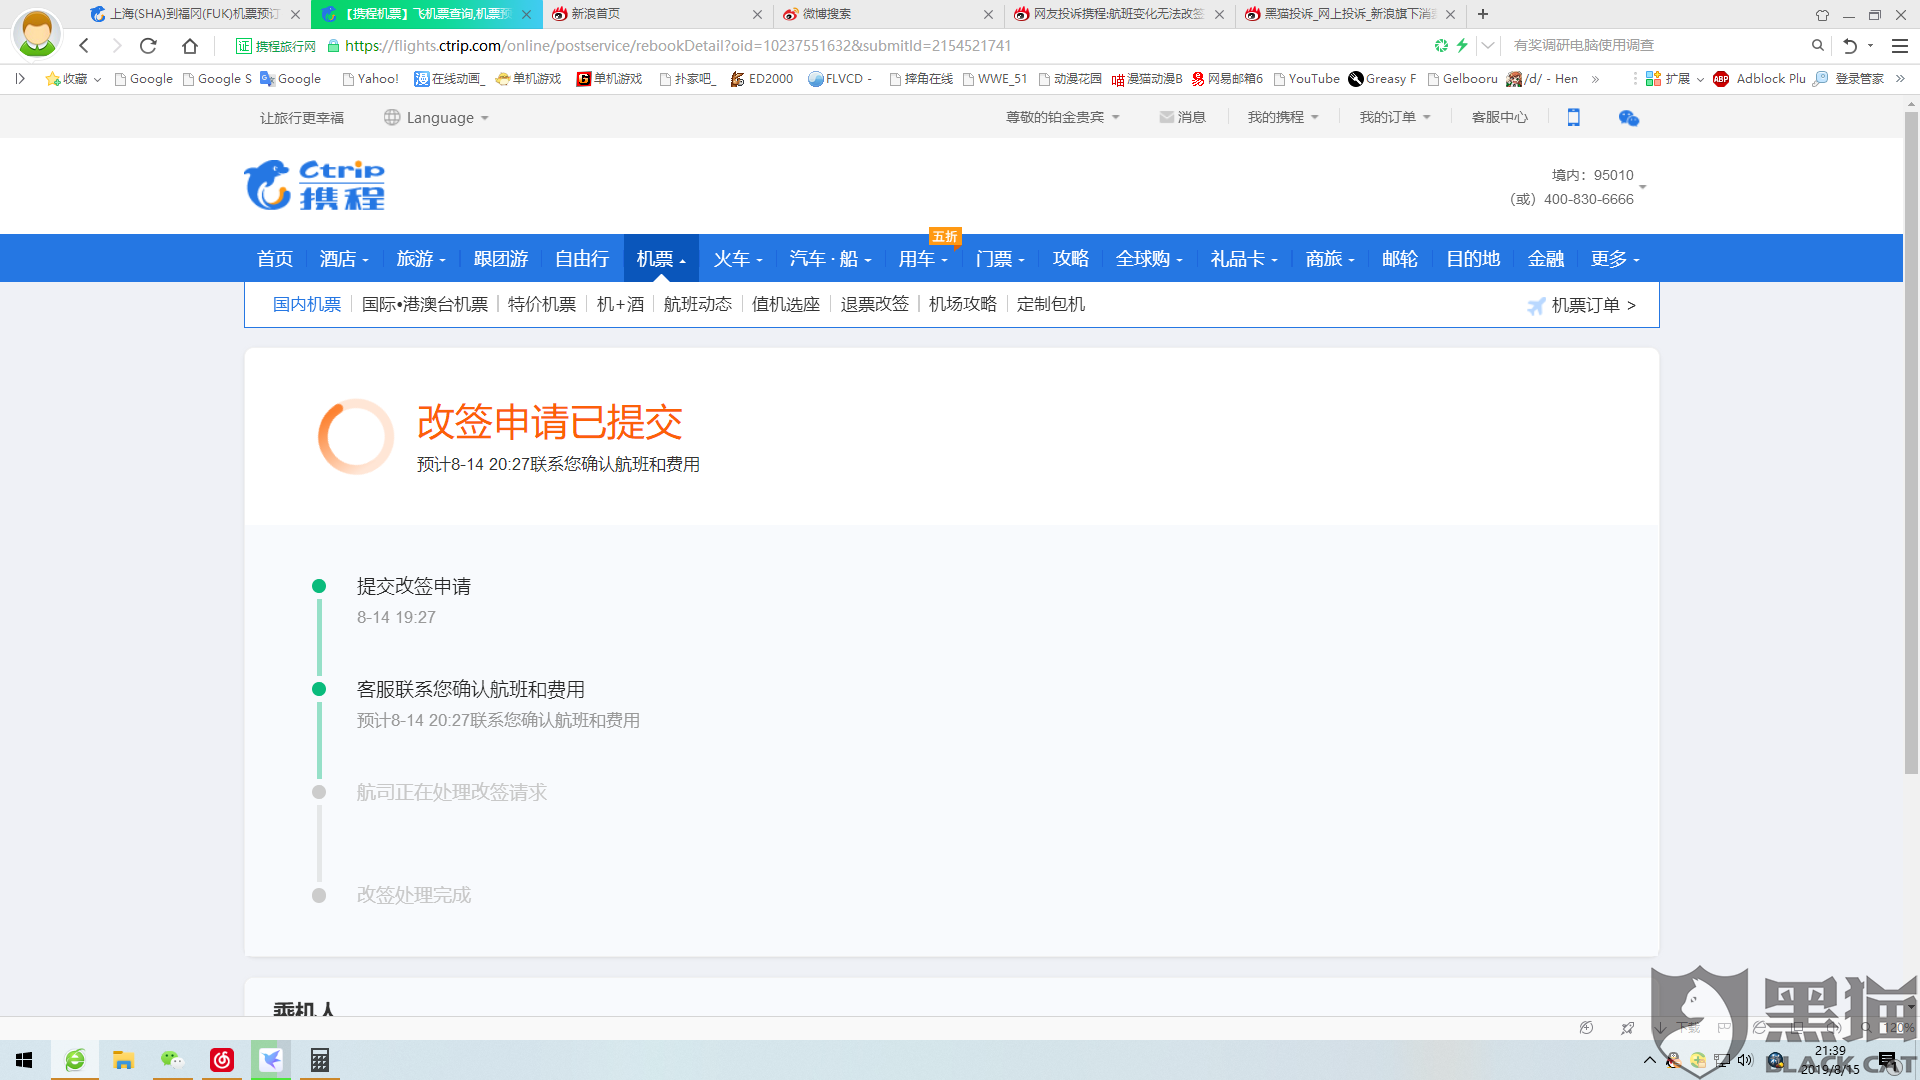The image size is (1920, 1080).
Task: Go to browser home page icon
Action: (x=190, y=46)
